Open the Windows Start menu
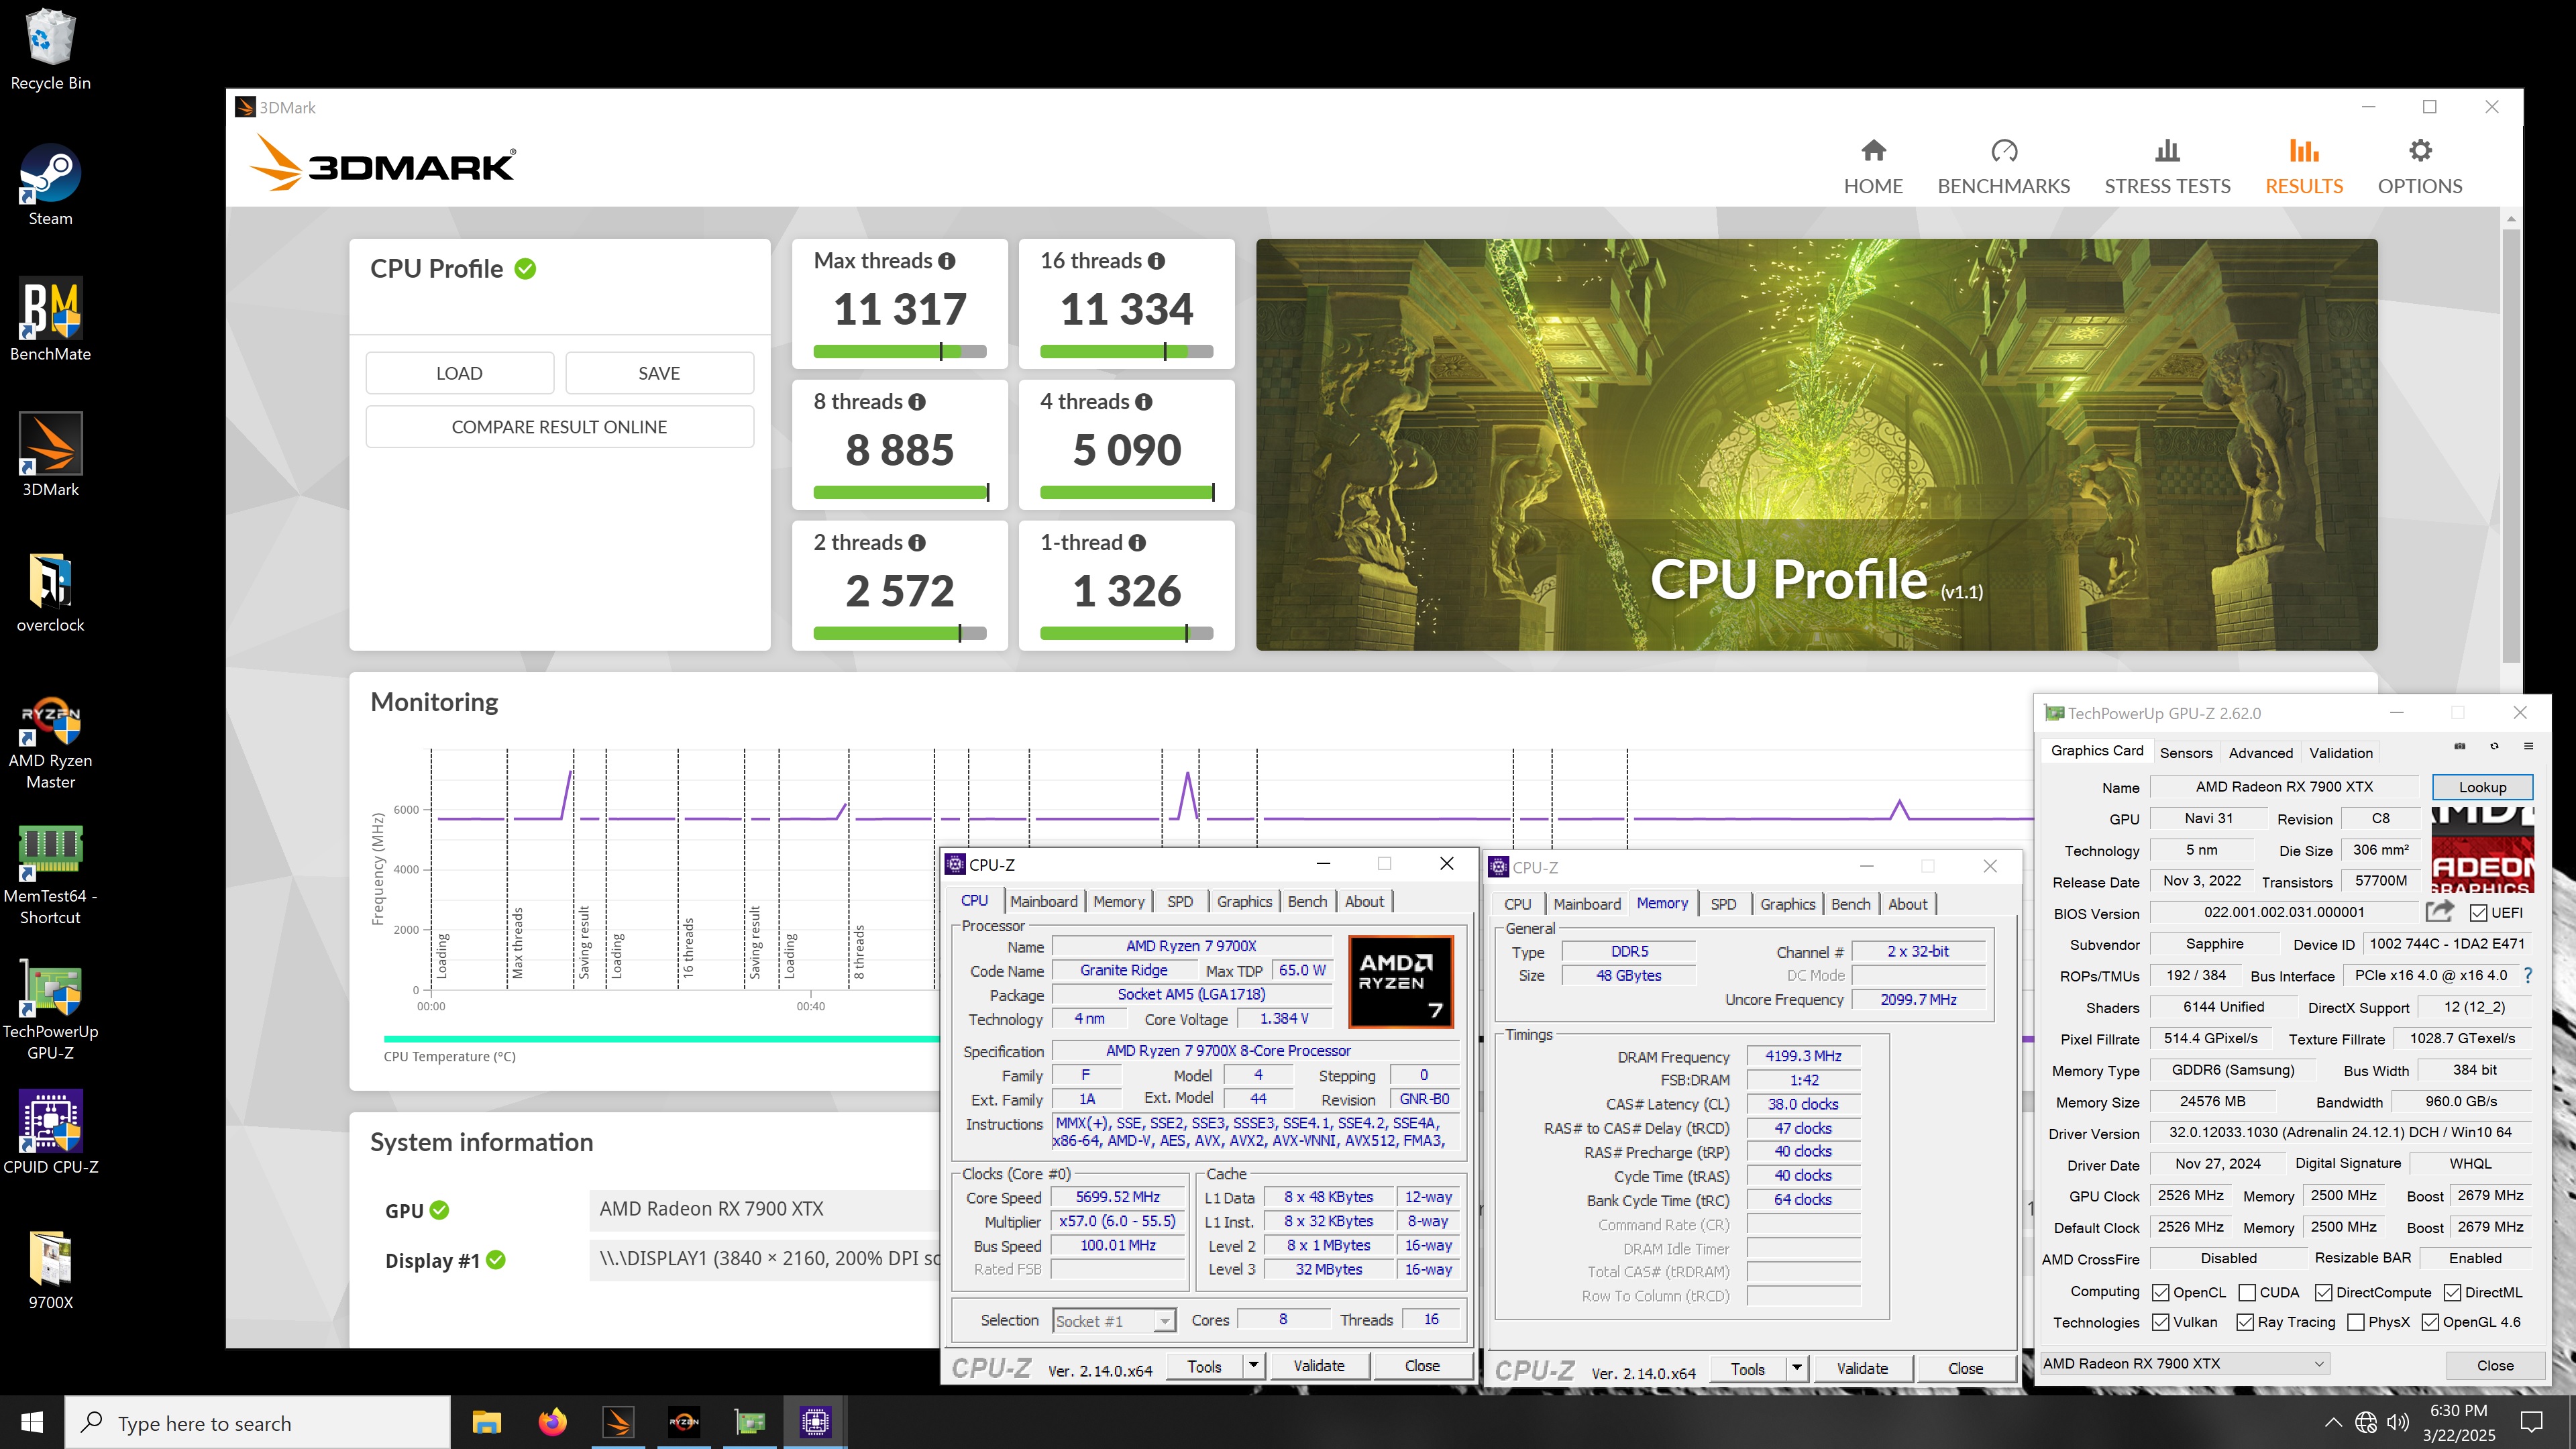 [32, 1422]
